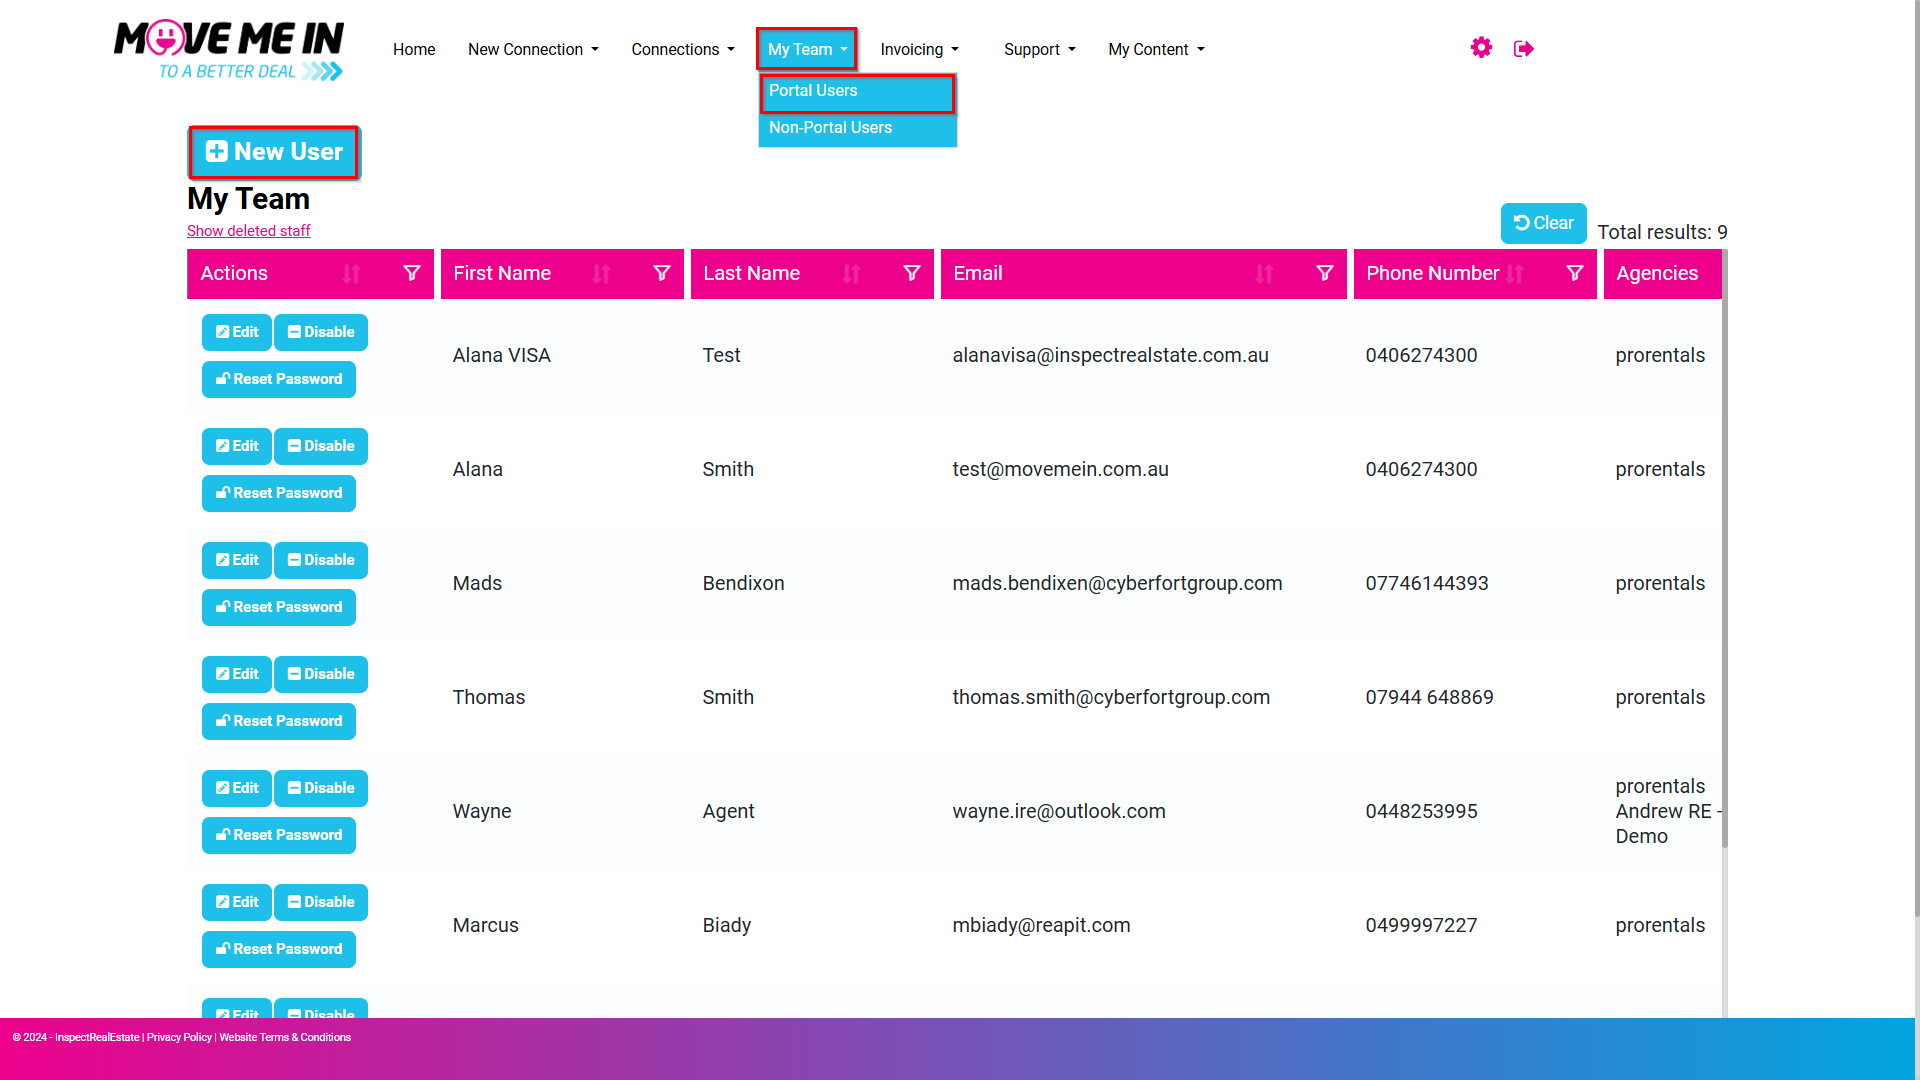Open the My Content dropdown
Viewport: 1920px width, 1080px height.
click(x=1156, y=49)
